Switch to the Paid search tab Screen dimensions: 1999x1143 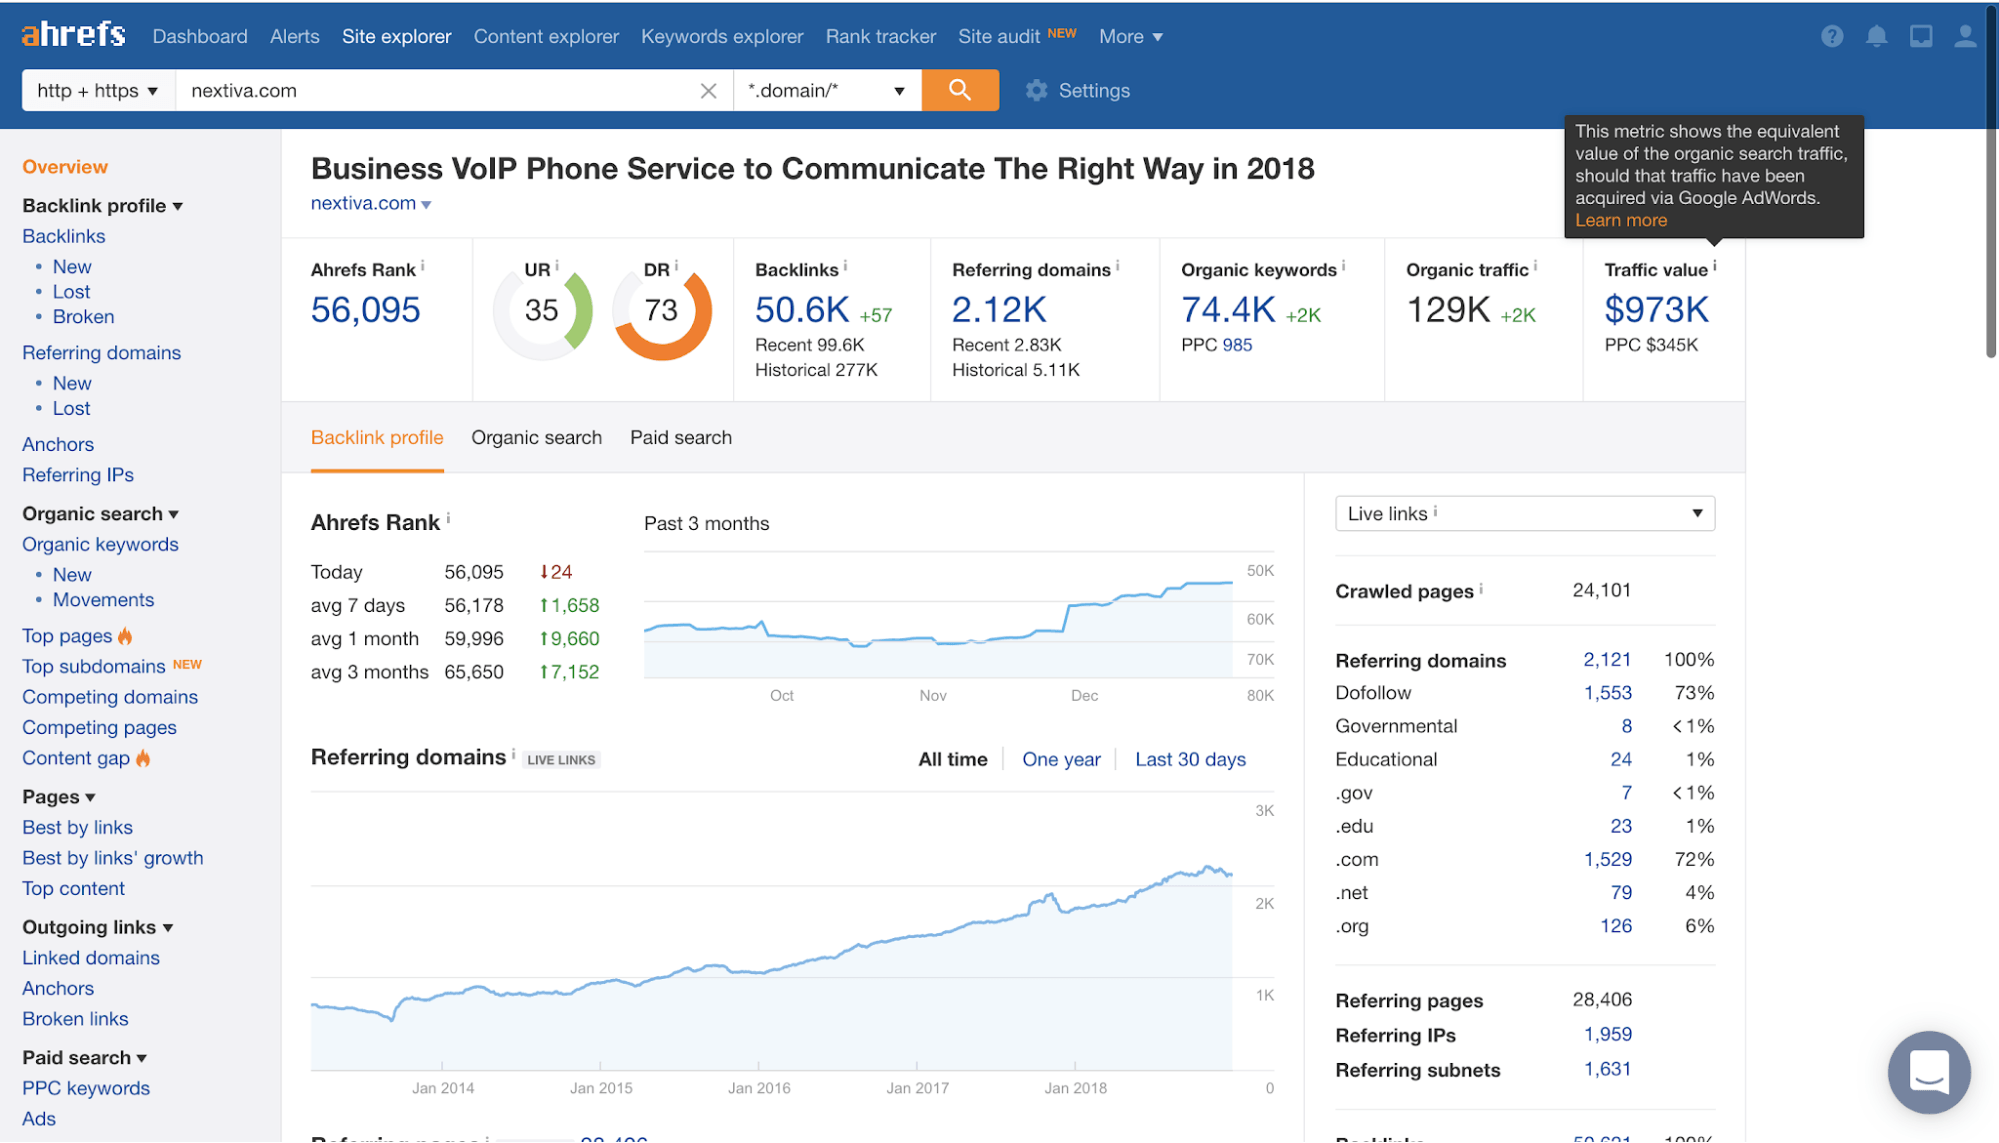pyautogui.click(x=680, y=437)
